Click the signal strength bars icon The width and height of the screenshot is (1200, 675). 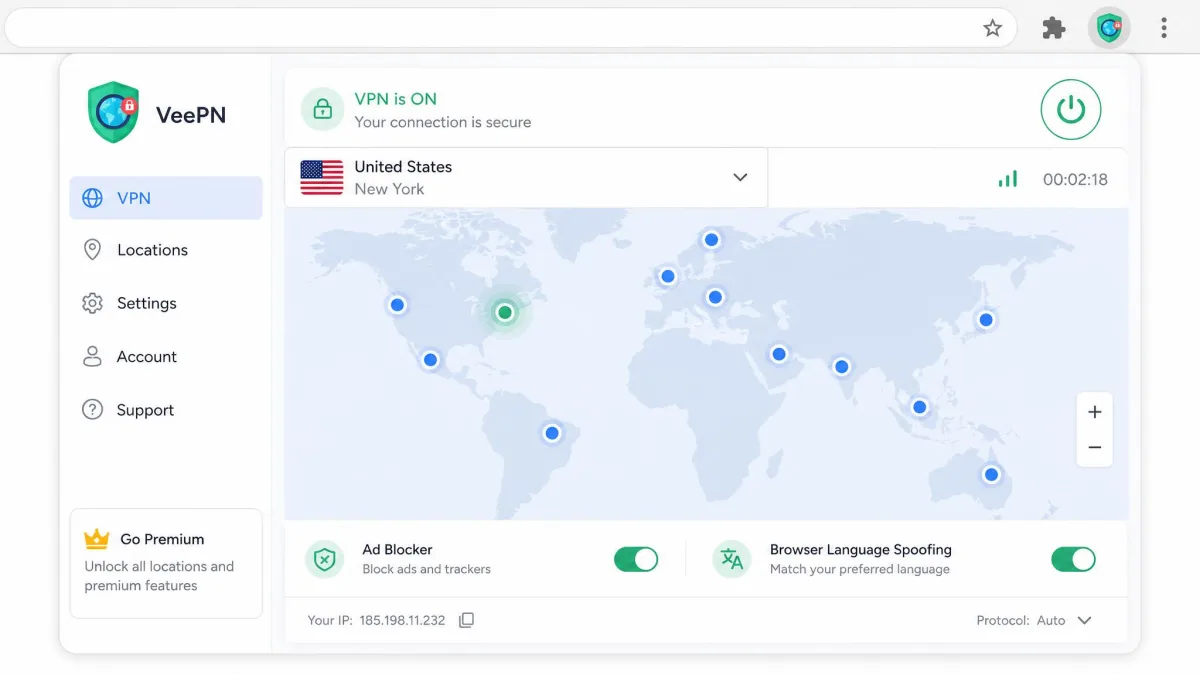[1008, 179]
